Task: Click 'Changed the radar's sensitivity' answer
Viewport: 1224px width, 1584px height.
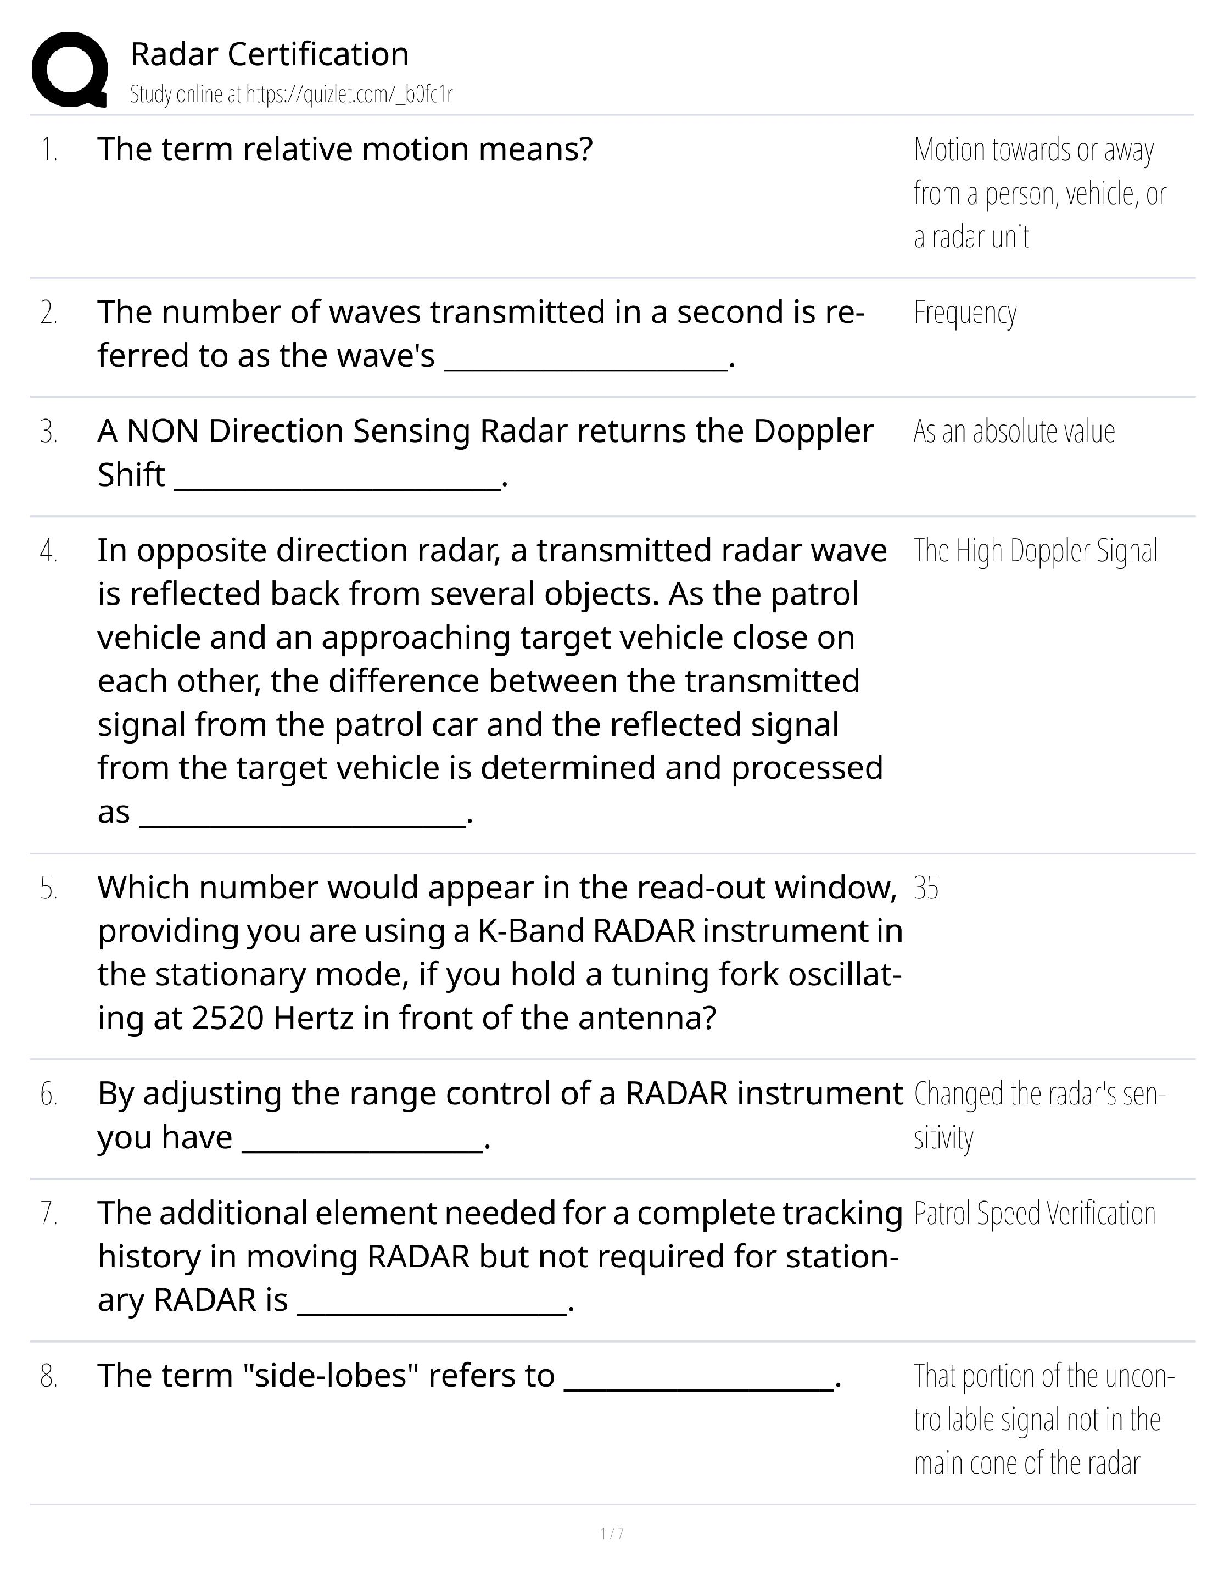Action: pyautogui.click(x=1038, y=1115)
